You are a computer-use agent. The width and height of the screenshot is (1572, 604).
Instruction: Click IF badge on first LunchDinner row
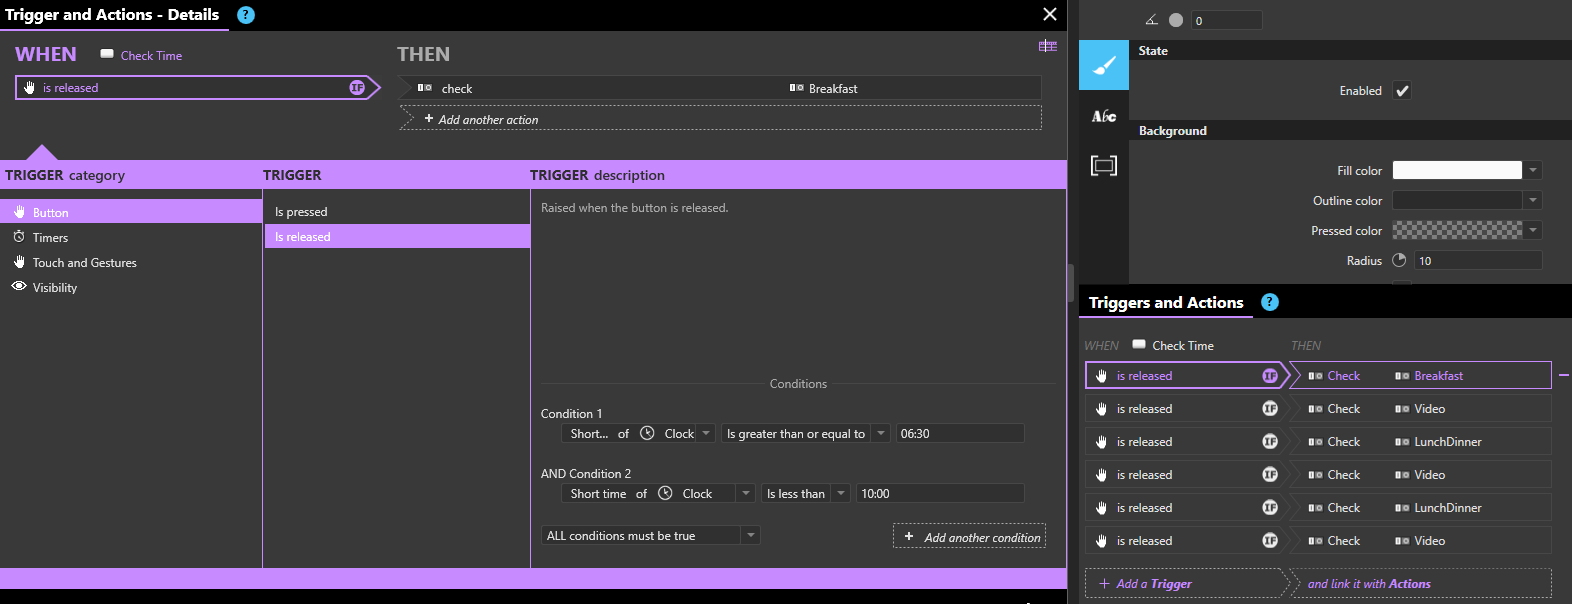tap(1270, 442)
